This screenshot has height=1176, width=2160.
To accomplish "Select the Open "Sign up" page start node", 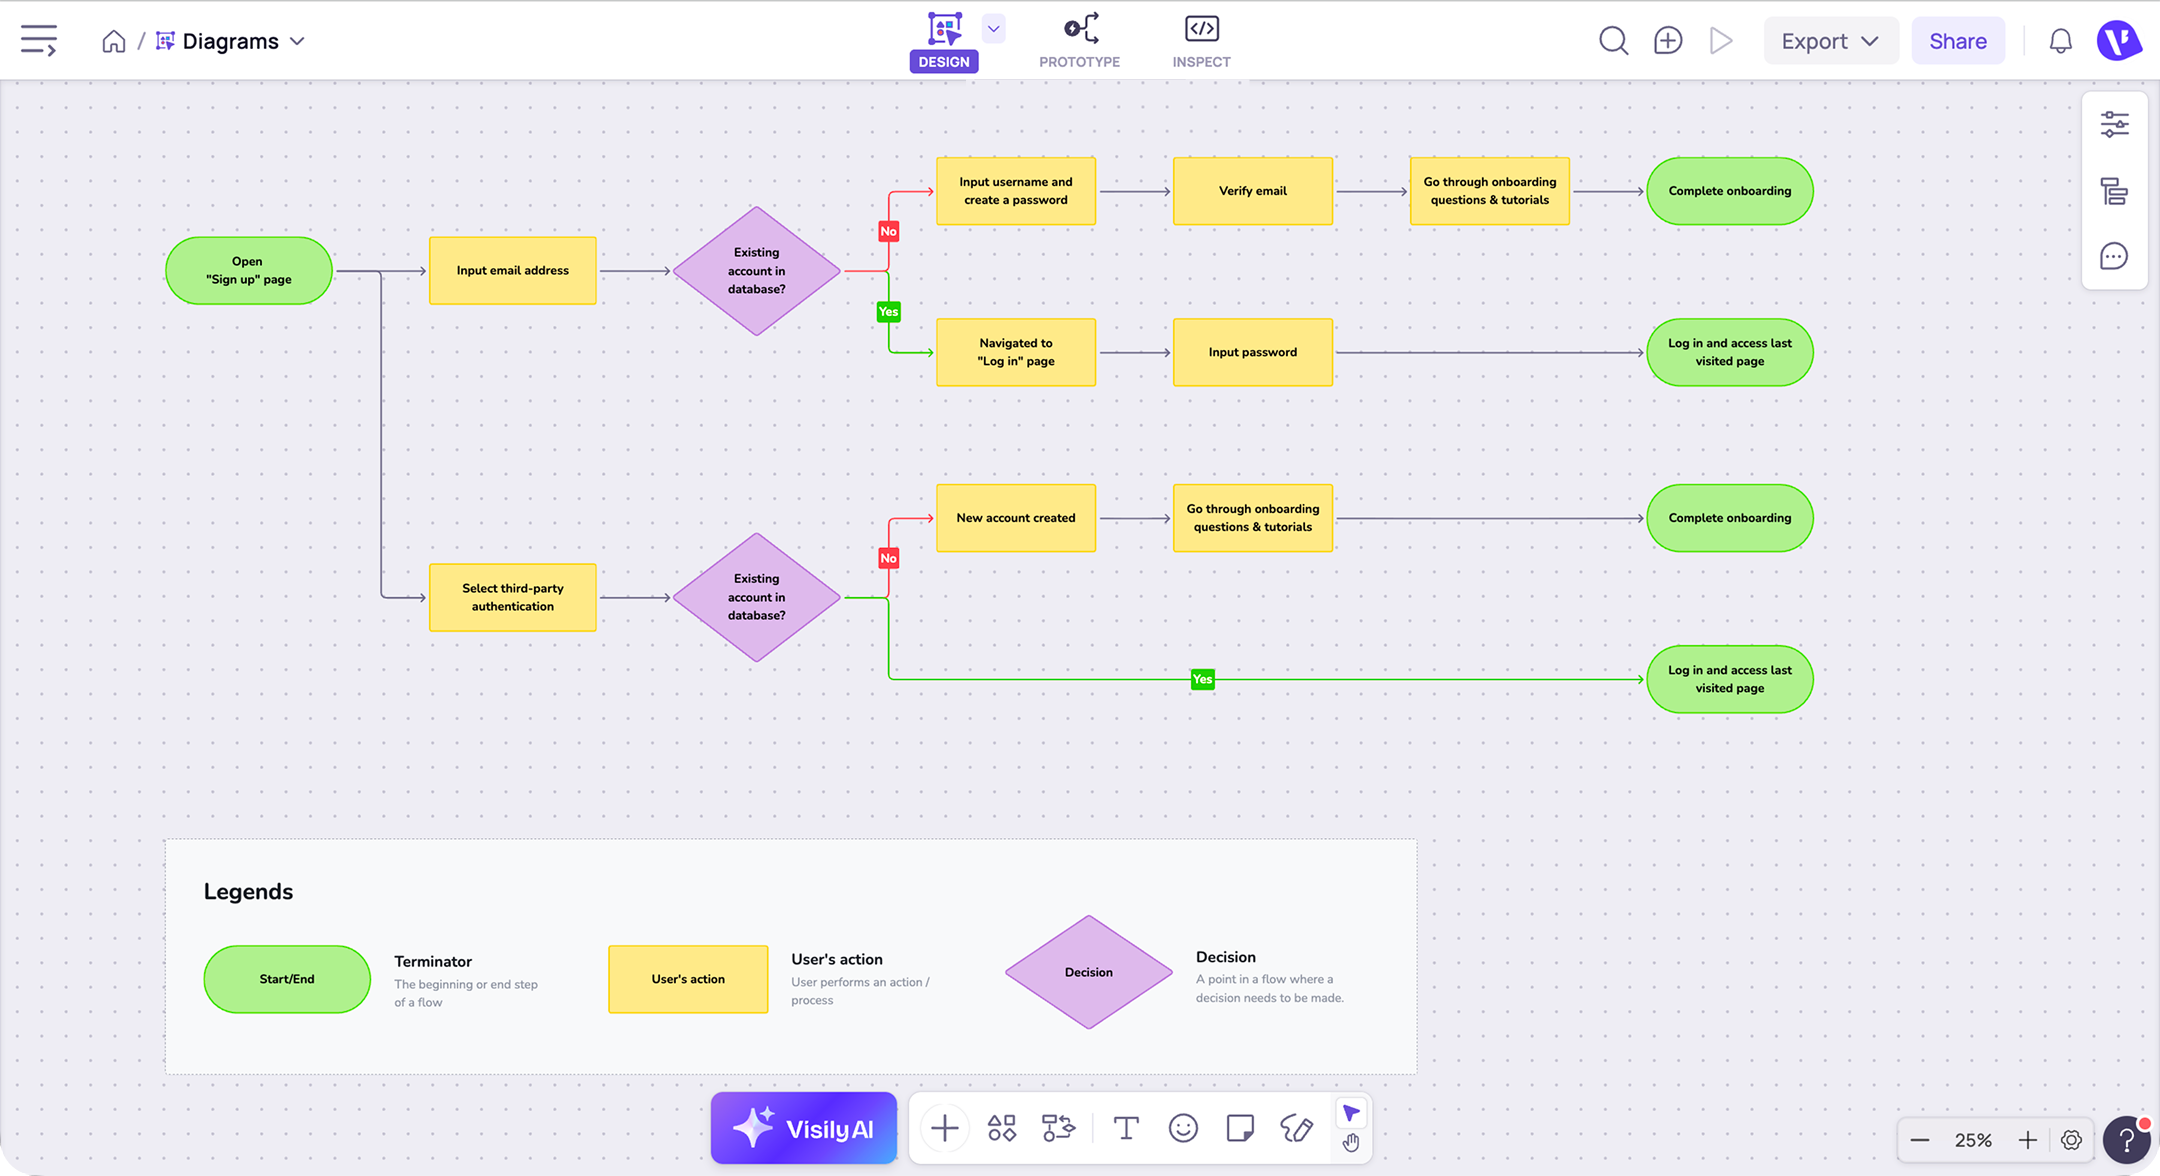I will (x=248, y=270).
